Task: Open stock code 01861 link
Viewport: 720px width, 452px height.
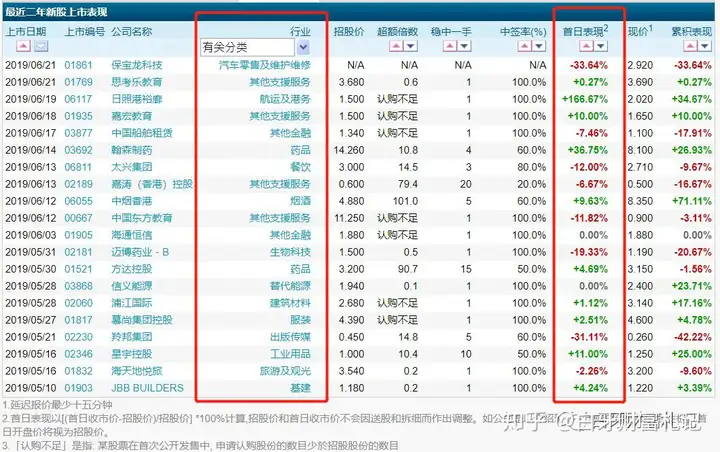Action: 79,65
